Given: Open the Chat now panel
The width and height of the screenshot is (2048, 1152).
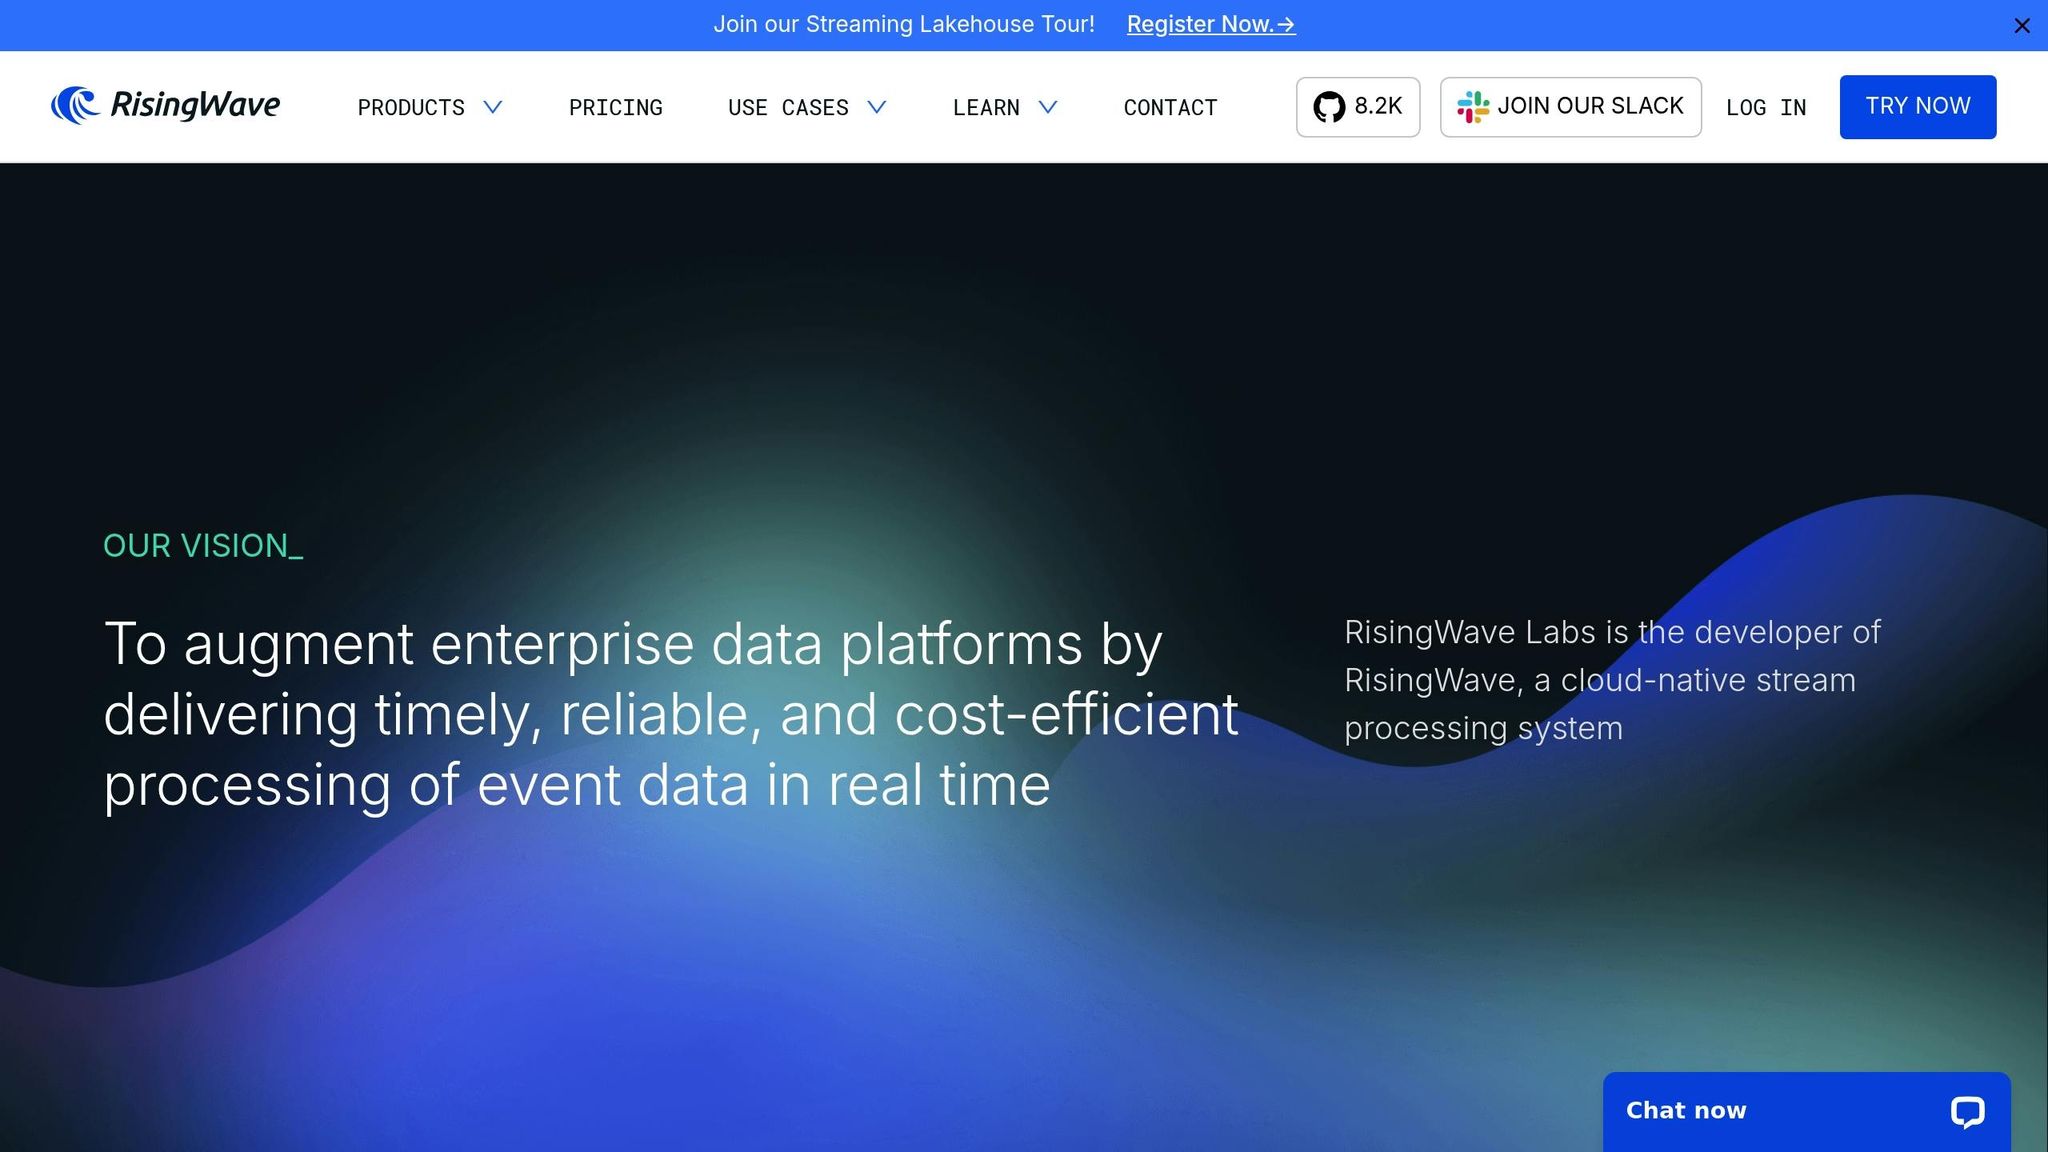Looking at the screenshot, I should point(1685,1110).
